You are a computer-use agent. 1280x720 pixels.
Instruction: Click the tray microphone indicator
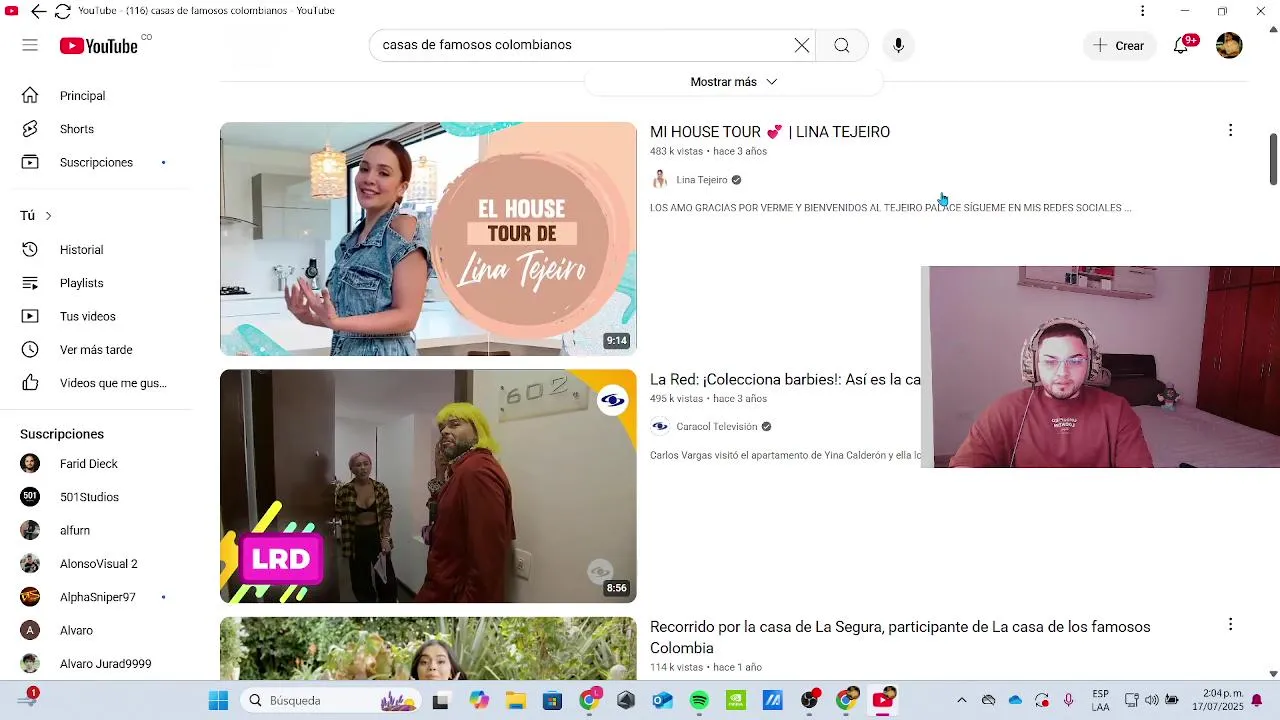[x=1069, y=701]
